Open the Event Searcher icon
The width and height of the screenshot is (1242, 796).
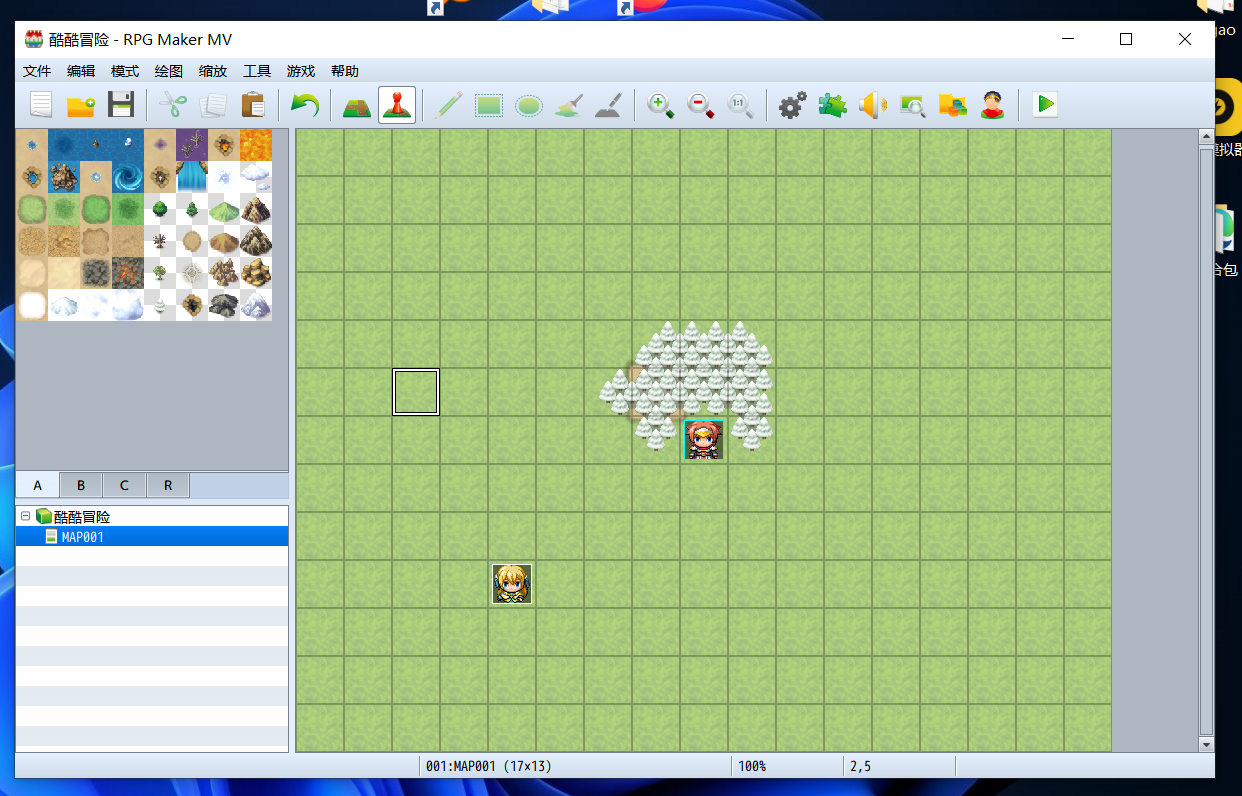coord(912,104)
